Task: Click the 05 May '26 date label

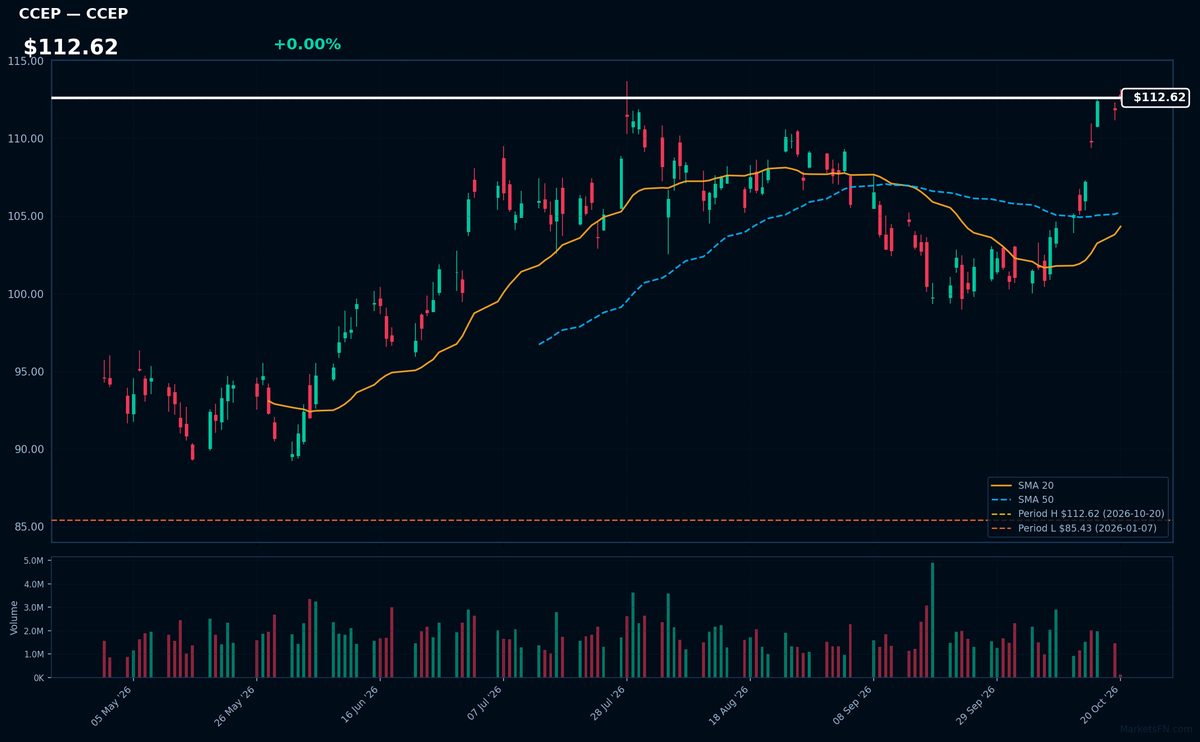Action: (x=112, y=705)
